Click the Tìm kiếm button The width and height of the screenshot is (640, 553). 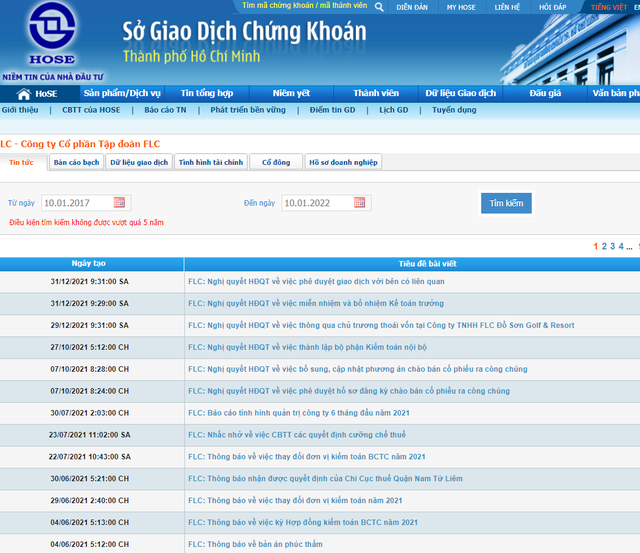pos(506,203)
